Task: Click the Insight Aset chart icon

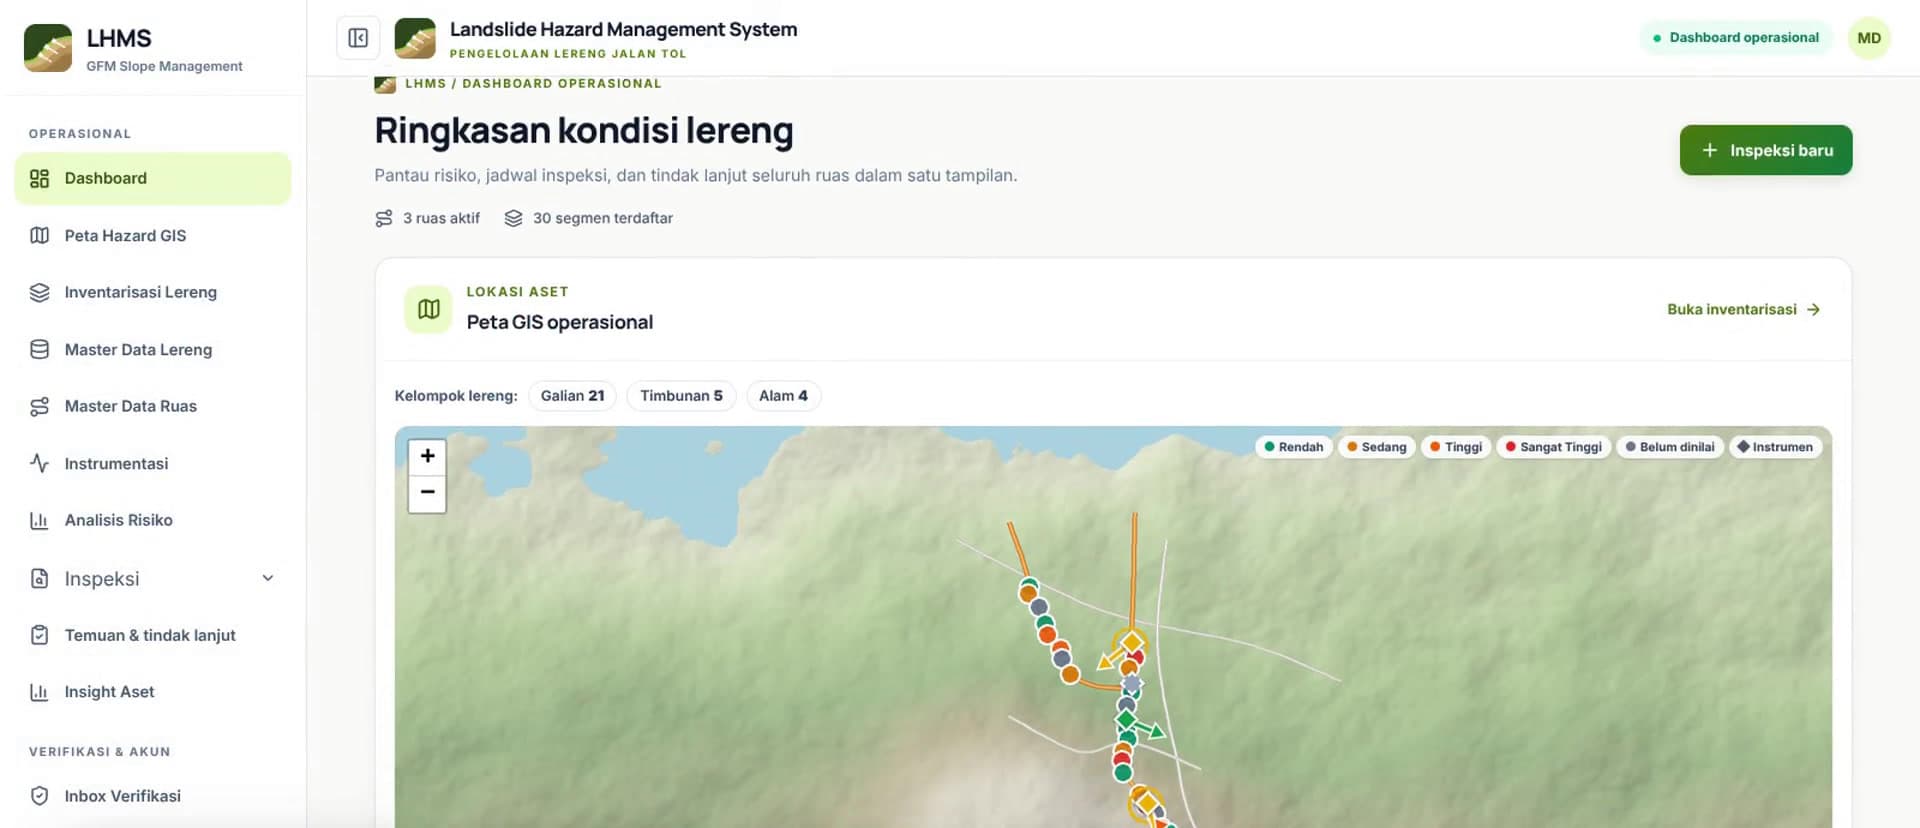Action: click(39, 692)
